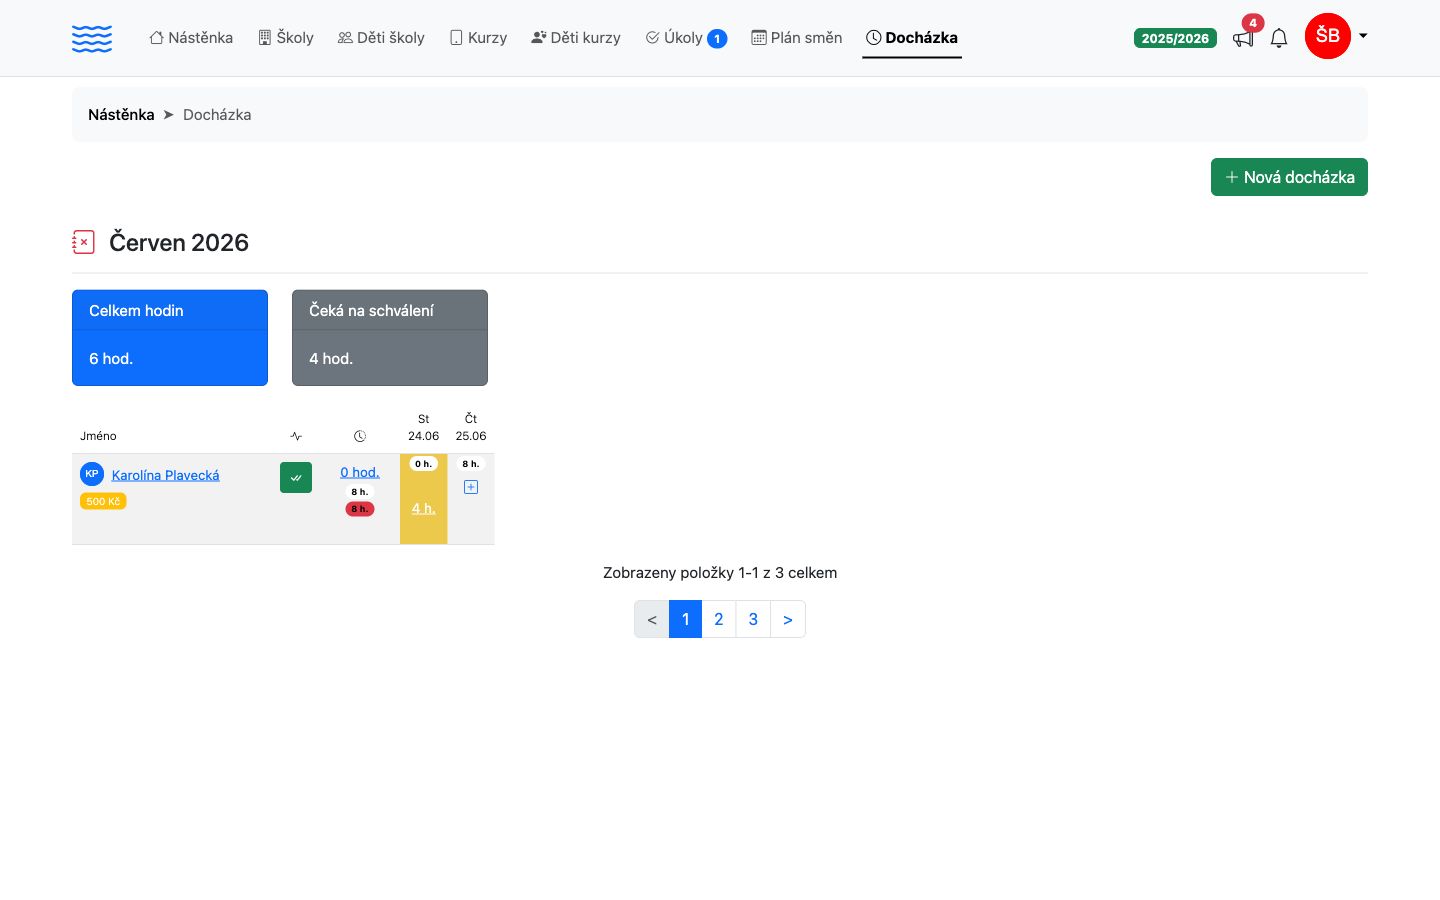Click the yellow 4 h. cell for 24.06
Viewport: 1440px width, 900px height.
pyautogui.click(x=423, y=508)
